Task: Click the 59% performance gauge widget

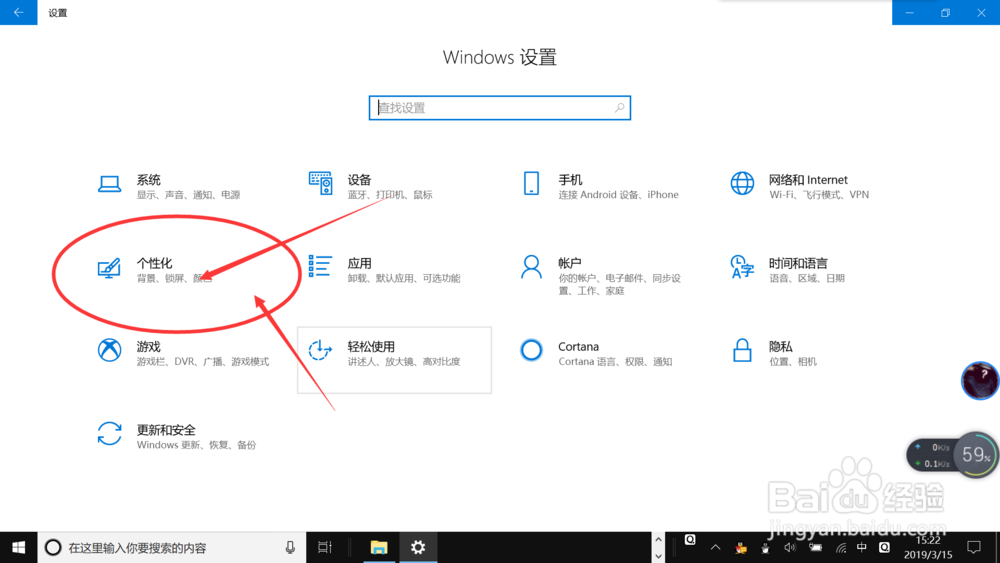Action: [x=976, y=454]
